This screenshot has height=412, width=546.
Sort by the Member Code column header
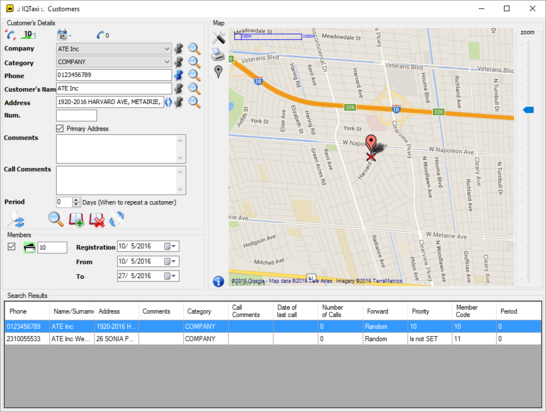click(x=474, y=311)
